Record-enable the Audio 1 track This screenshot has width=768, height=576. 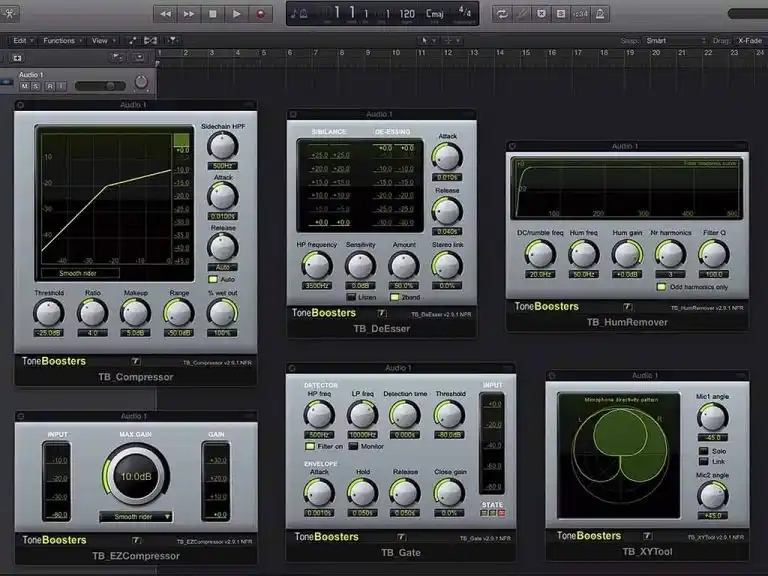(x=50, y=86)
